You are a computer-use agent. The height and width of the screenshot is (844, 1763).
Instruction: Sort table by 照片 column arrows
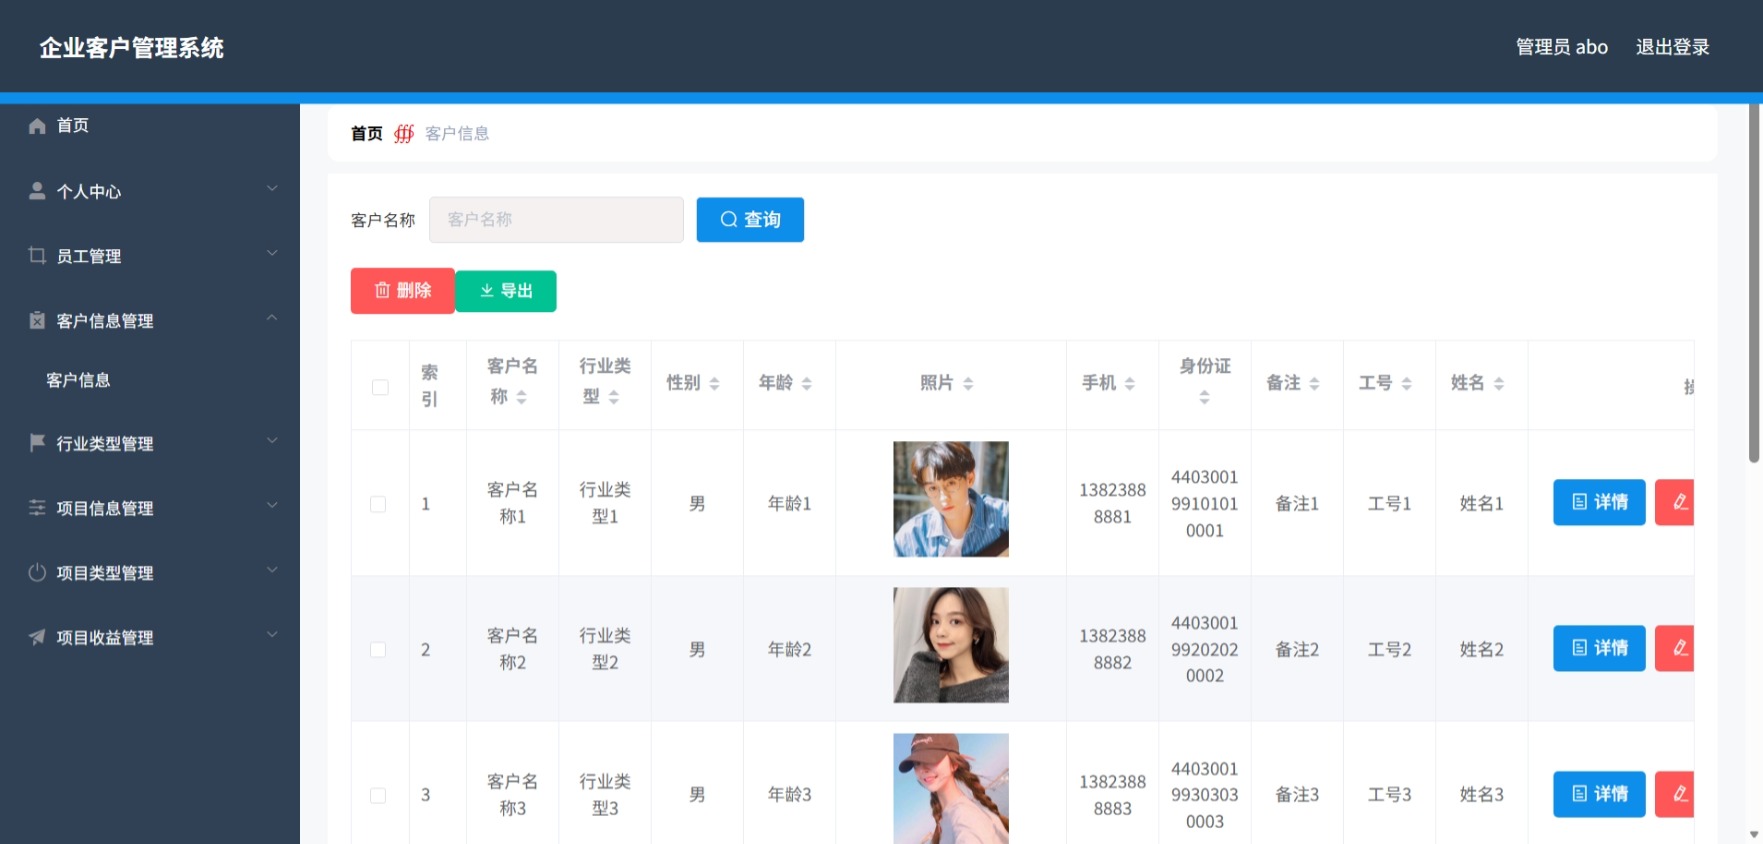click(x=968, y=383)
